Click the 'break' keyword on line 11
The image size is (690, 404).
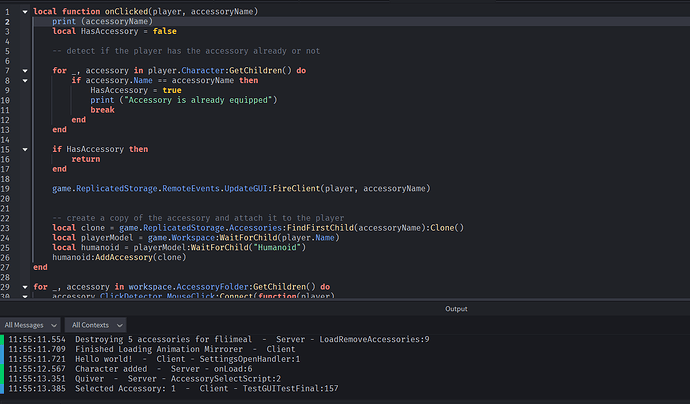click(103, 110)
